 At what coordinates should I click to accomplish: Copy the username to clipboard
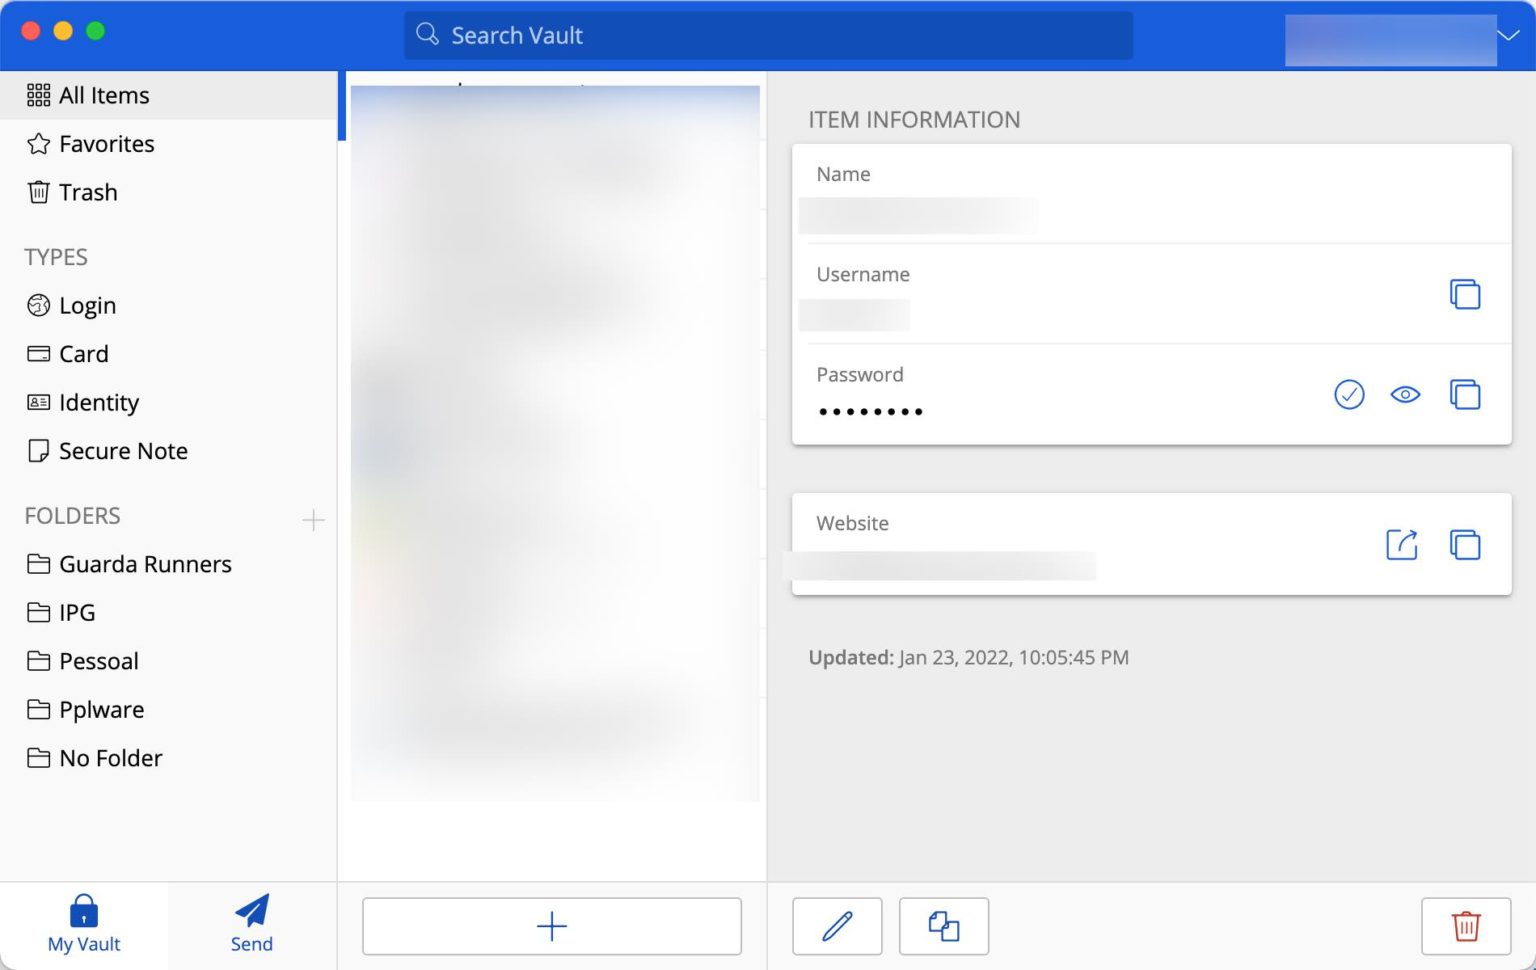[x=1464, y=294]
